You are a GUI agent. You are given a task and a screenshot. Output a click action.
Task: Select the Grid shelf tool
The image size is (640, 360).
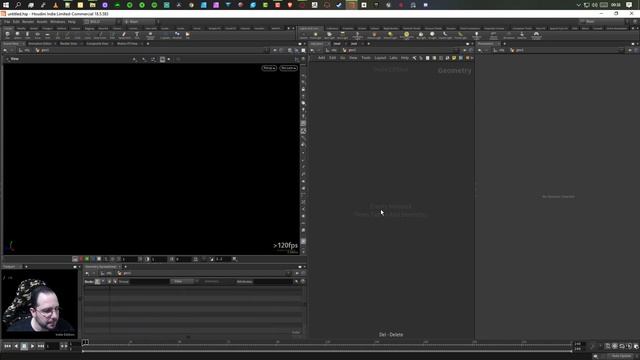47,36
